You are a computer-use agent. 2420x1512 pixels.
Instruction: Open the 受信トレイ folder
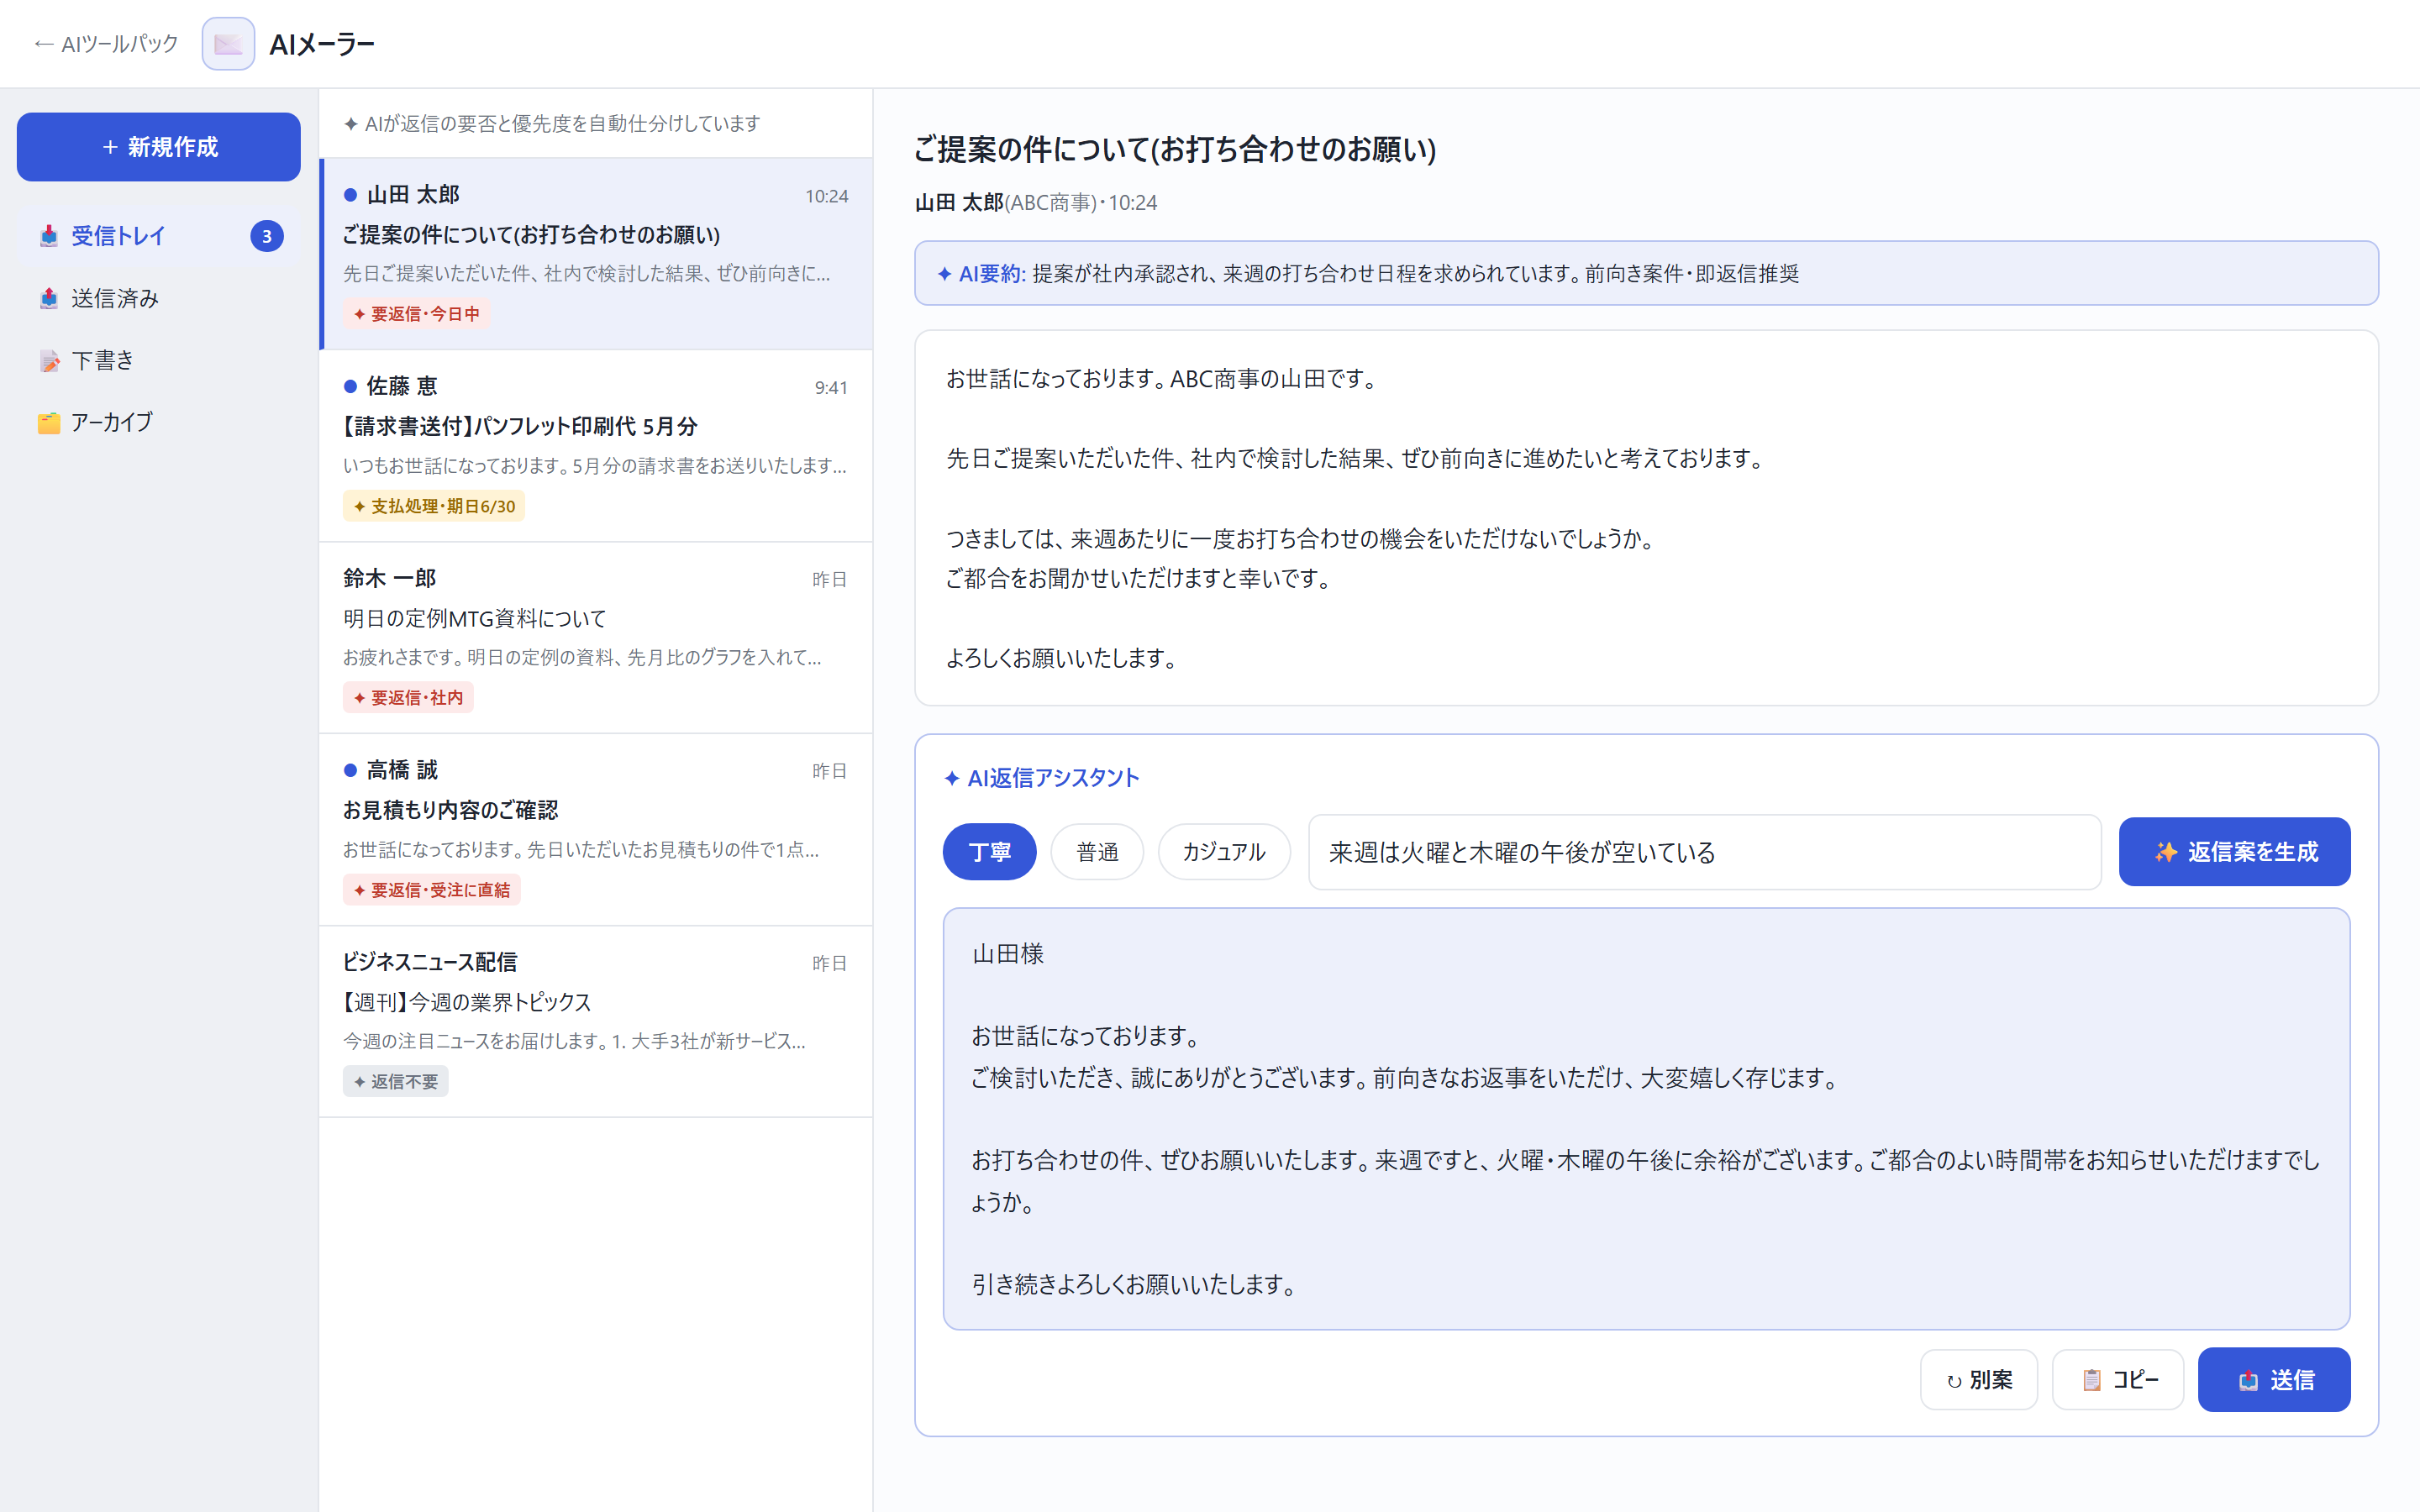click(x=159, y=236)
